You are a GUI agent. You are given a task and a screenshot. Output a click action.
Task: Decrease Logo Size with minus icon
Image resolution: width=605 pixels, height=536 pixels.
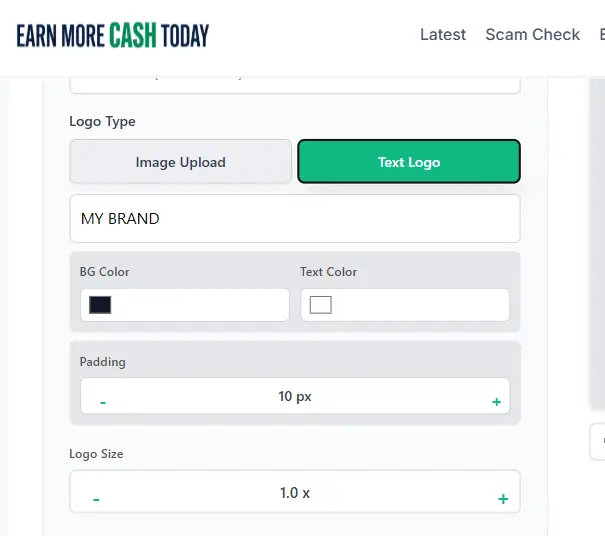[x=96, y=499]
